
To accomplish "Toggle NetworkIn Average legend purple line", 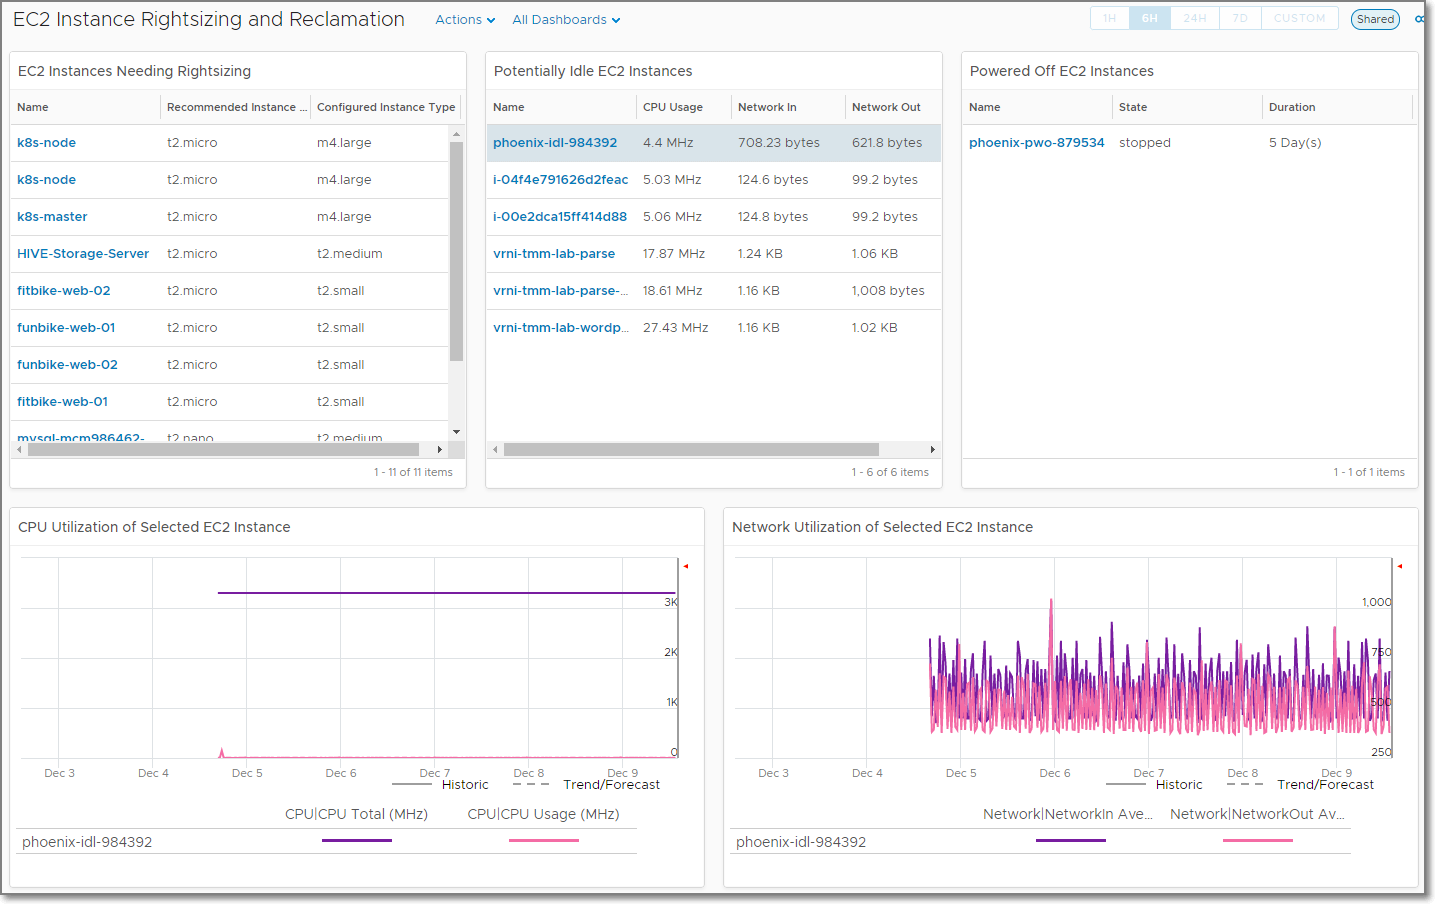I will (x=1070, y=841).
